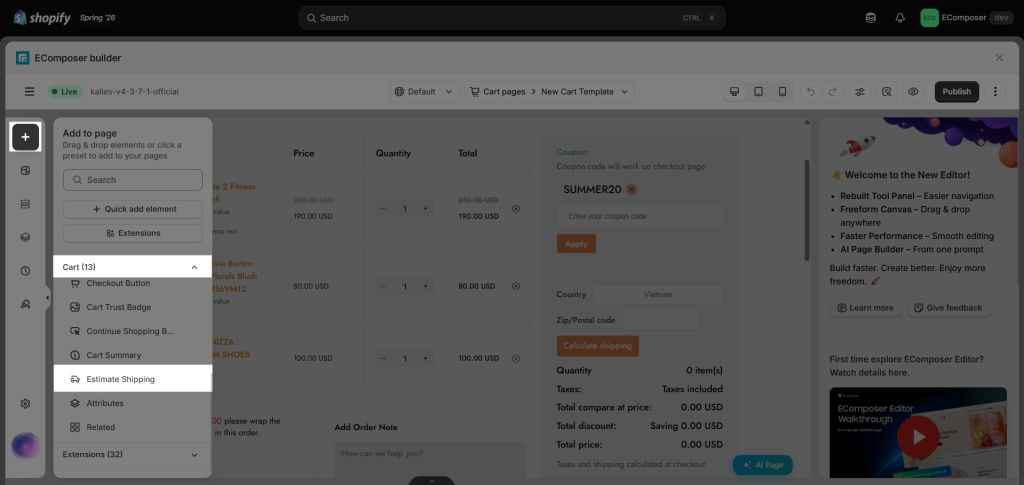Click the Zip/Postal code field
This screenshot has width=1024, height=485.
pos(661,320)
